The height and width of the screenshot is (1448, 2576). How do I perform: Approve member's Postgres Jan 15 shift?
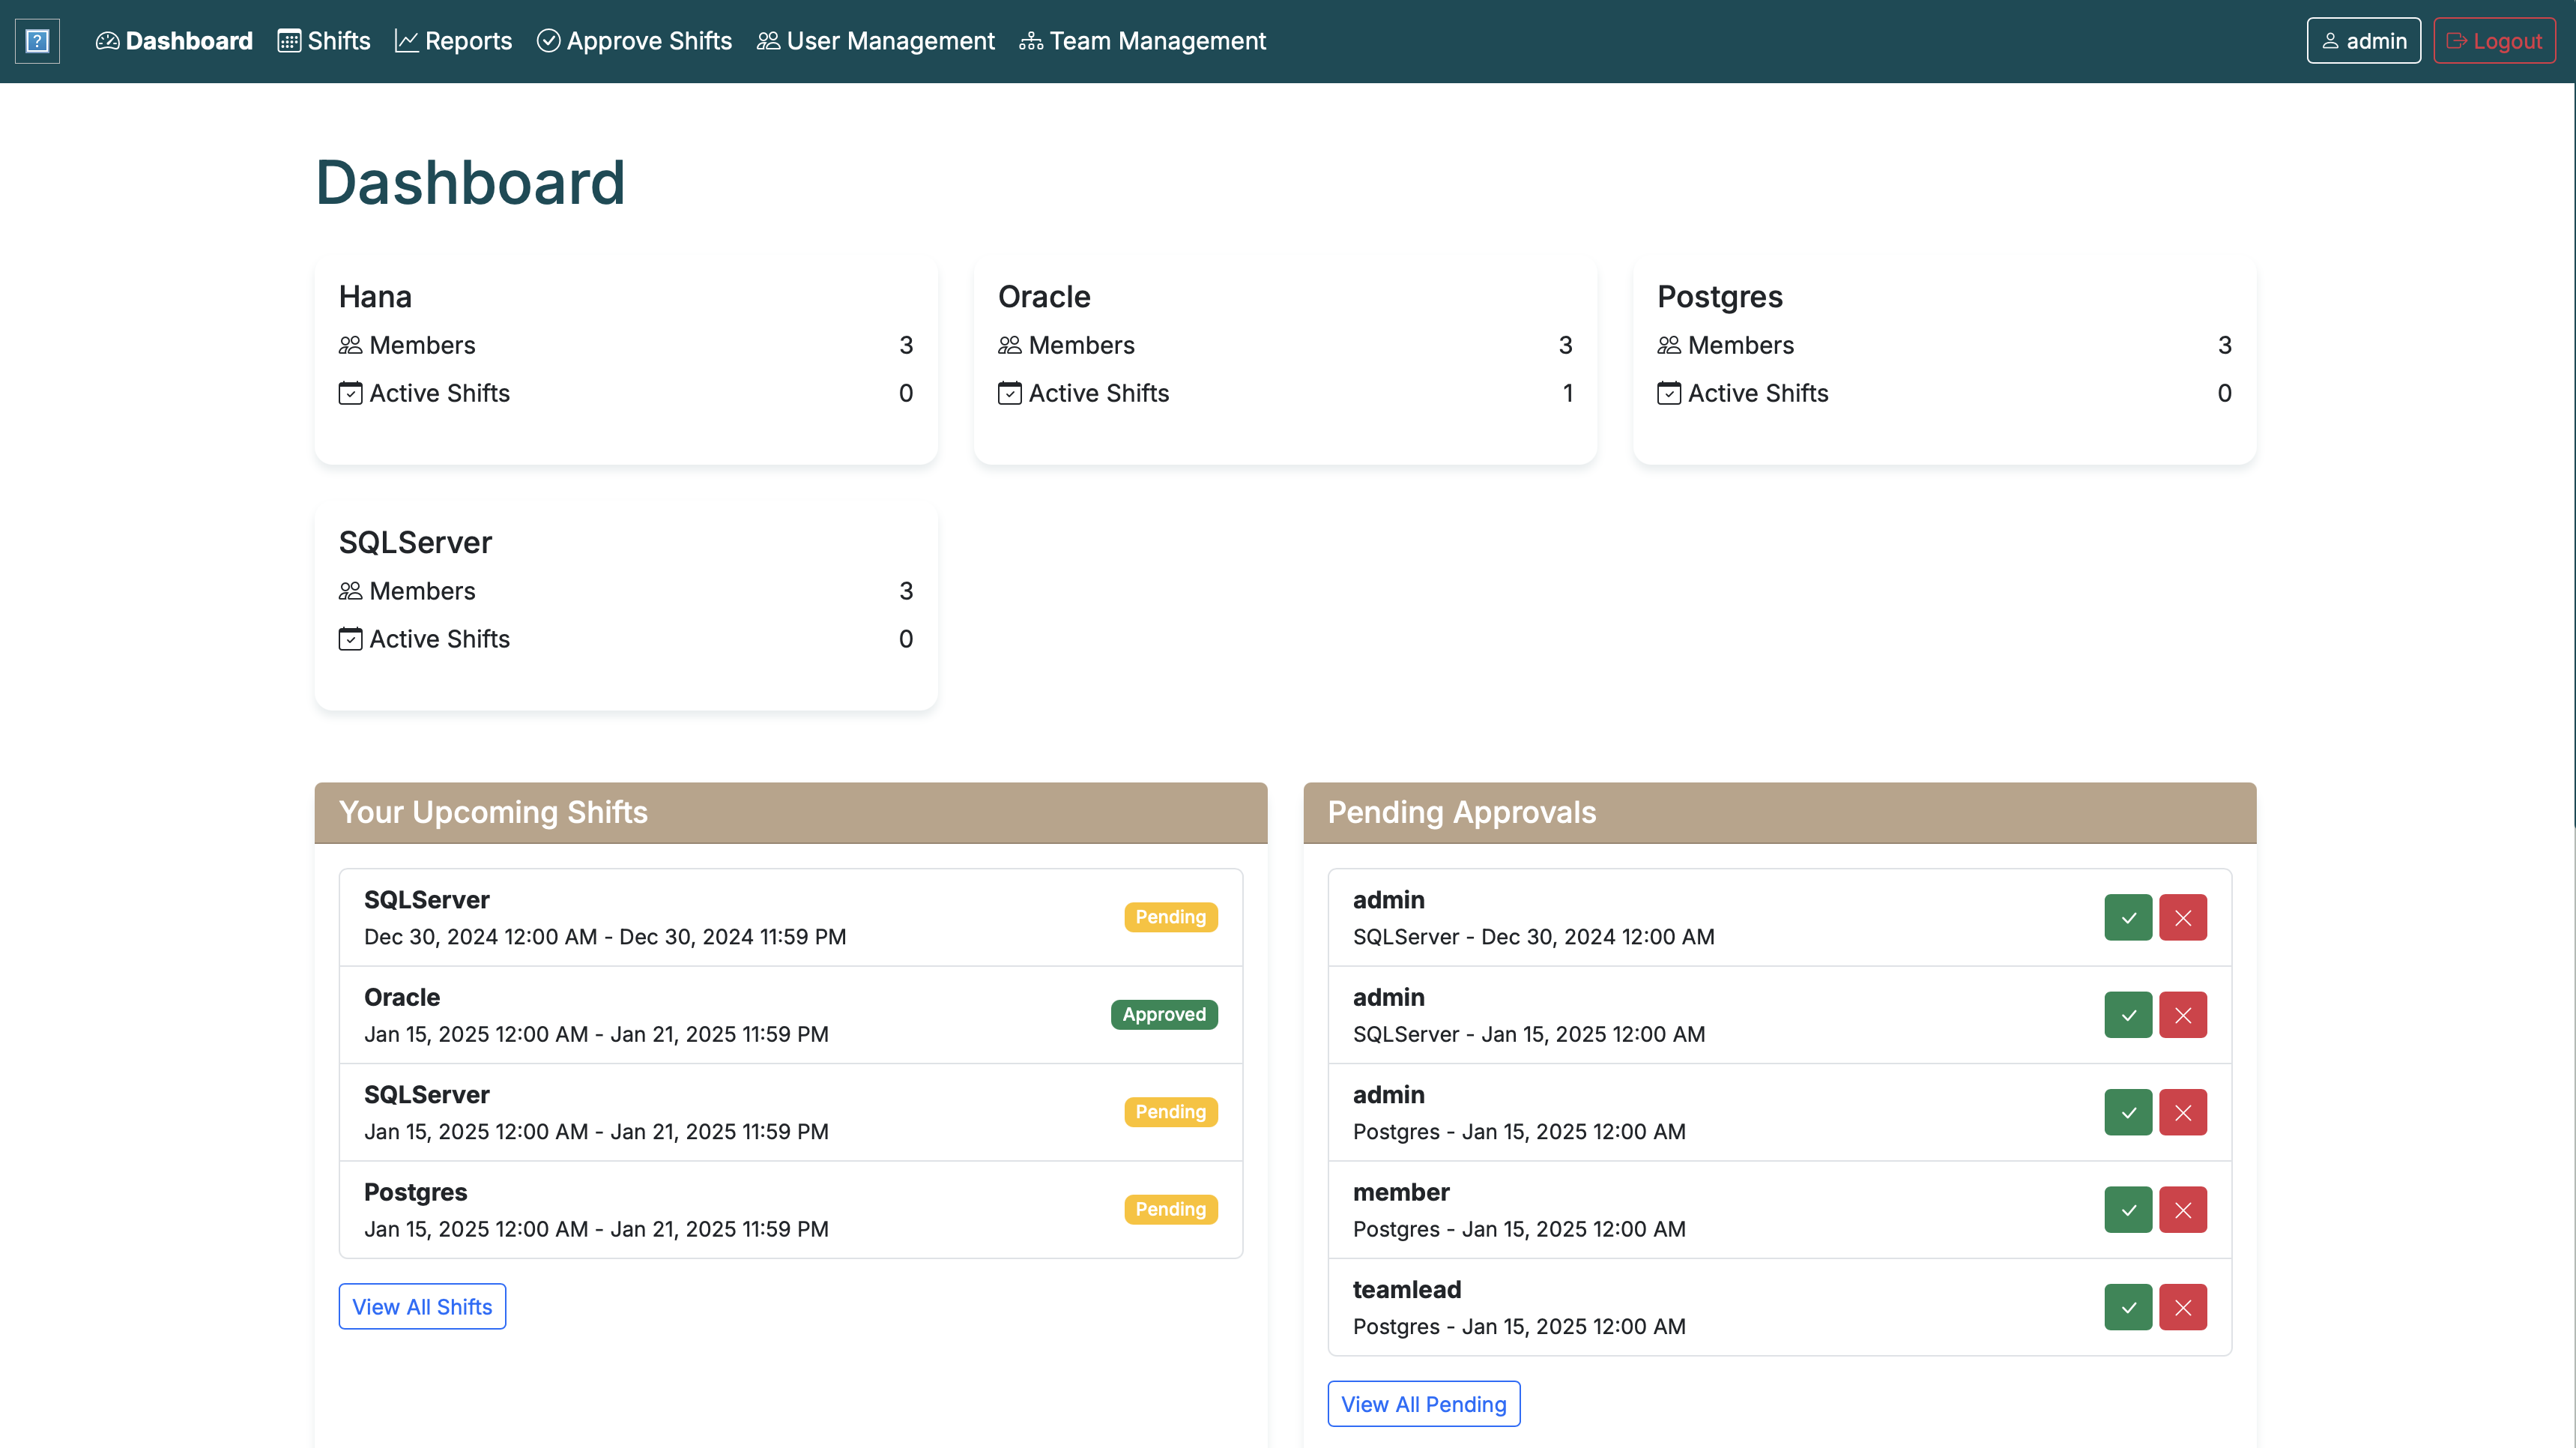(2128, 1209)
